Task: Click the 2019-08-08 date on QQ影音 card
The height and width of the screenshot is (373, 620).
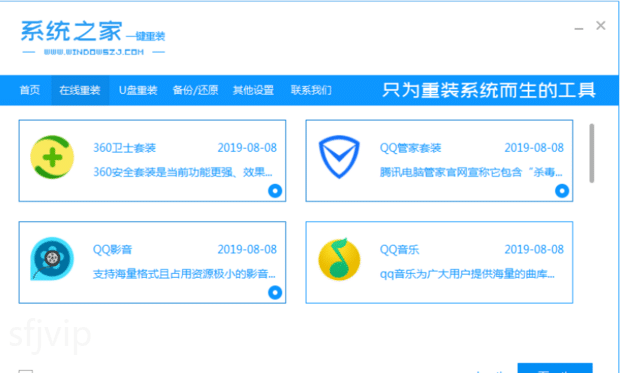Action: (x=247, y=250)
